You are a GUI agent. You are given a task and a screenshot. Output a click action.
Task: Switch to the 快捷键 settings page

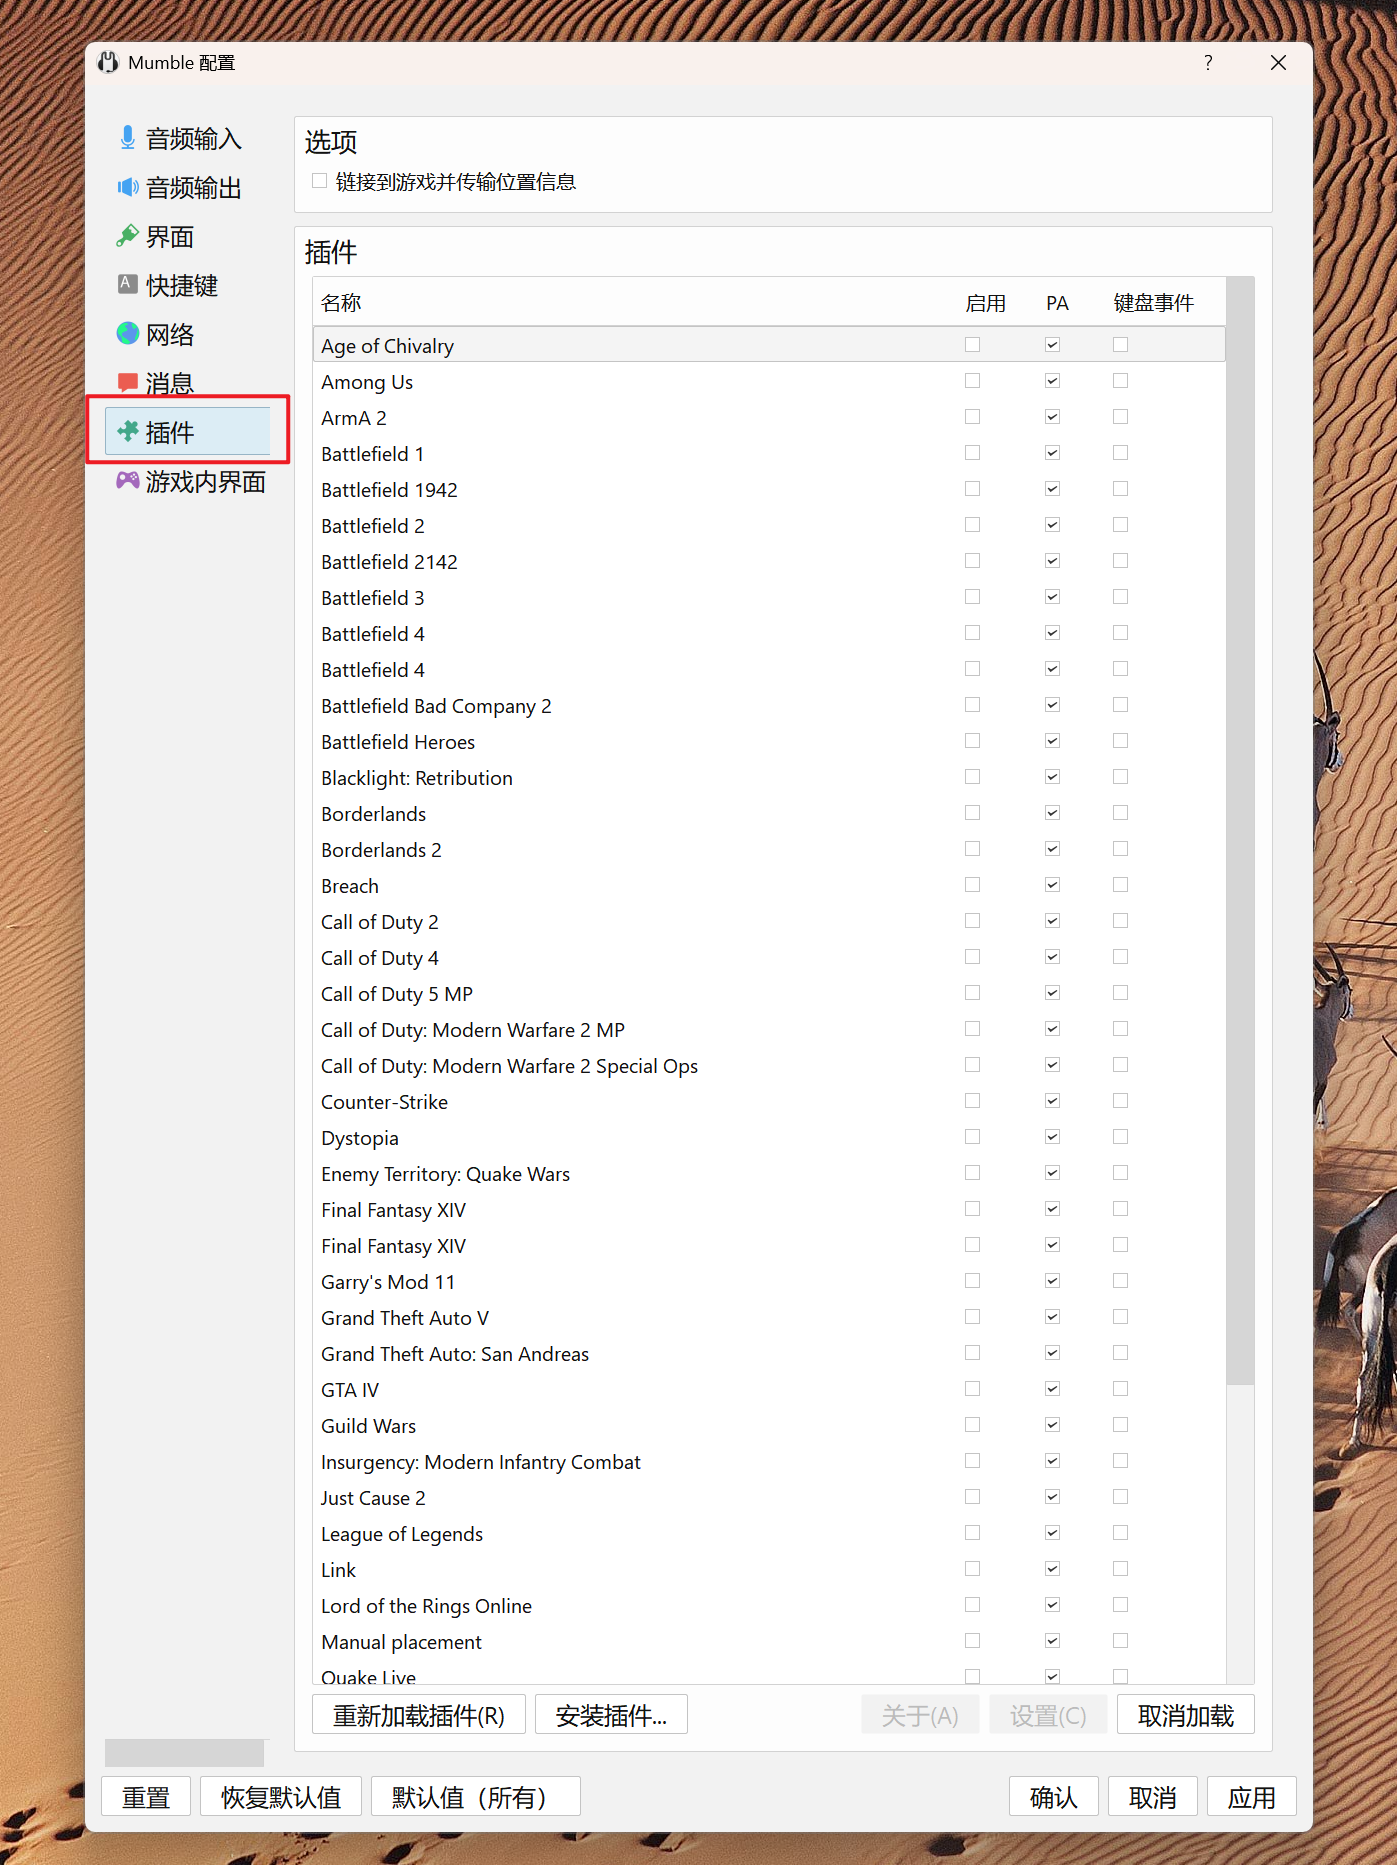186,285
